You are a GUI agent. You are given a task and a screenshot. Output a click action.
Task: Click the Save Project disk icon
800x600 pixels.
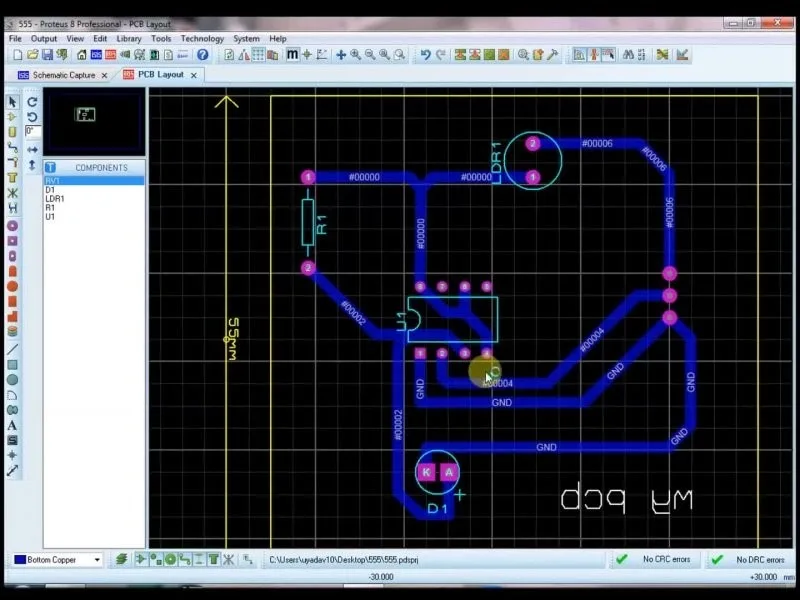[47, 55]
